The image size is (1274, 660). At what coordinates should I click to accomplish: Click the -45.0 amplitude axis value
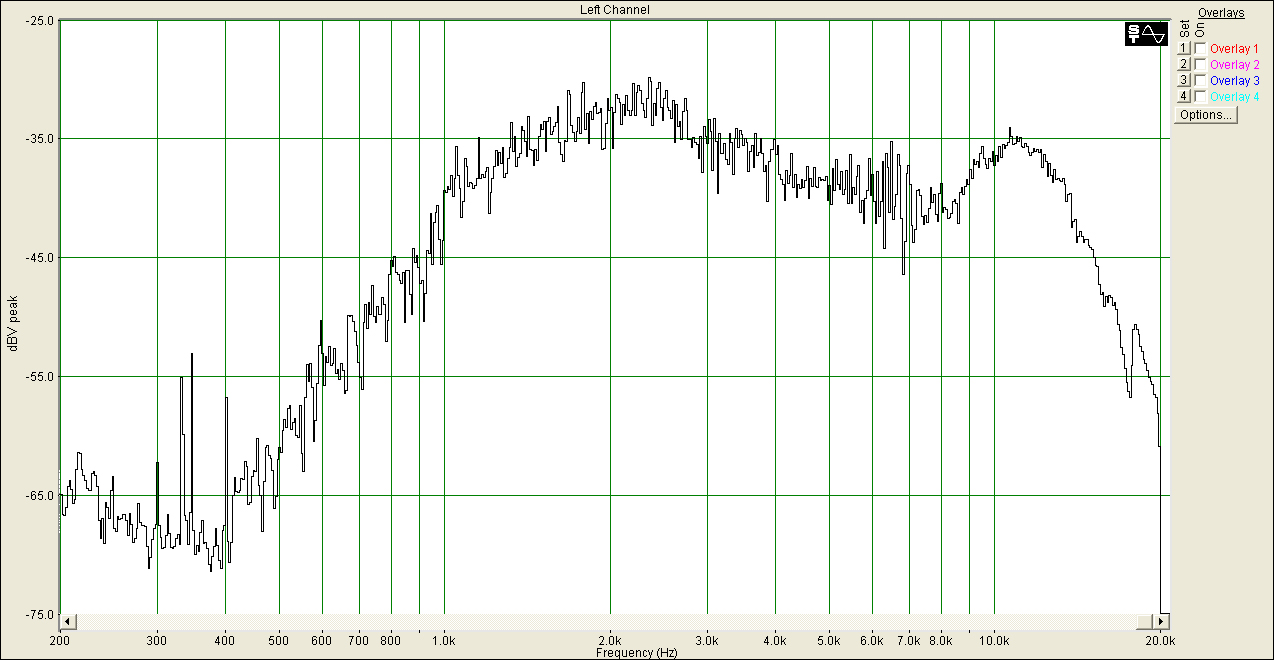41,258
